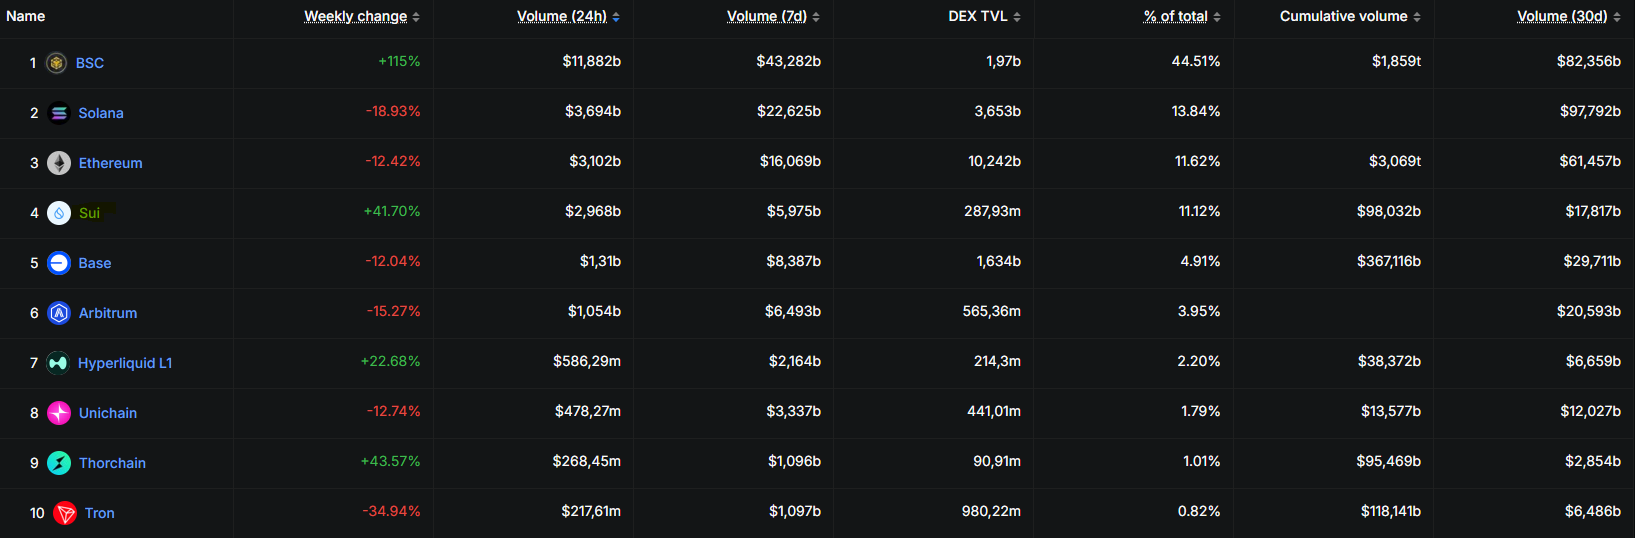
Task: Sort by % of total header
Action: pos(1176,16)
